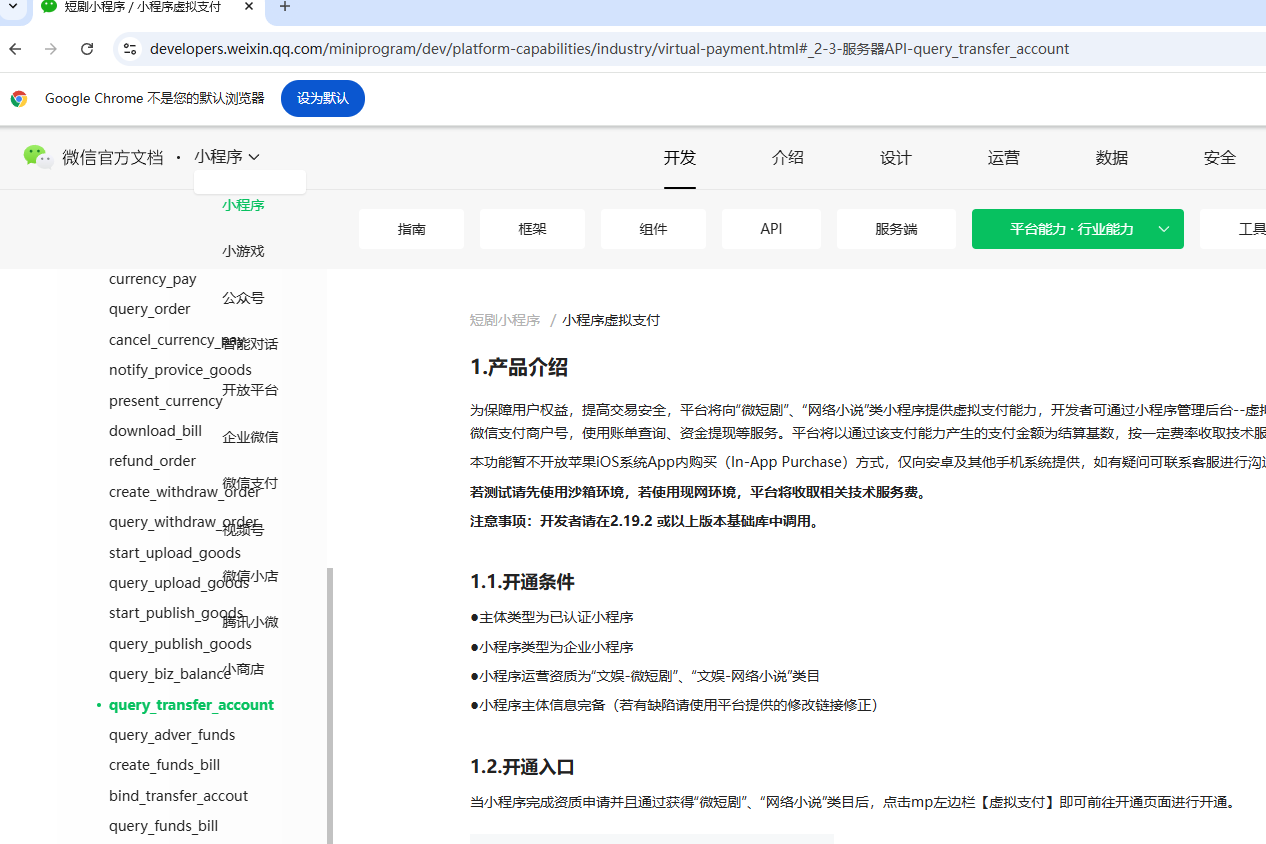This screenshot has height=844, width=1266.
Task: Open query_transfer_account in sidebar
Action: [191, 705]
